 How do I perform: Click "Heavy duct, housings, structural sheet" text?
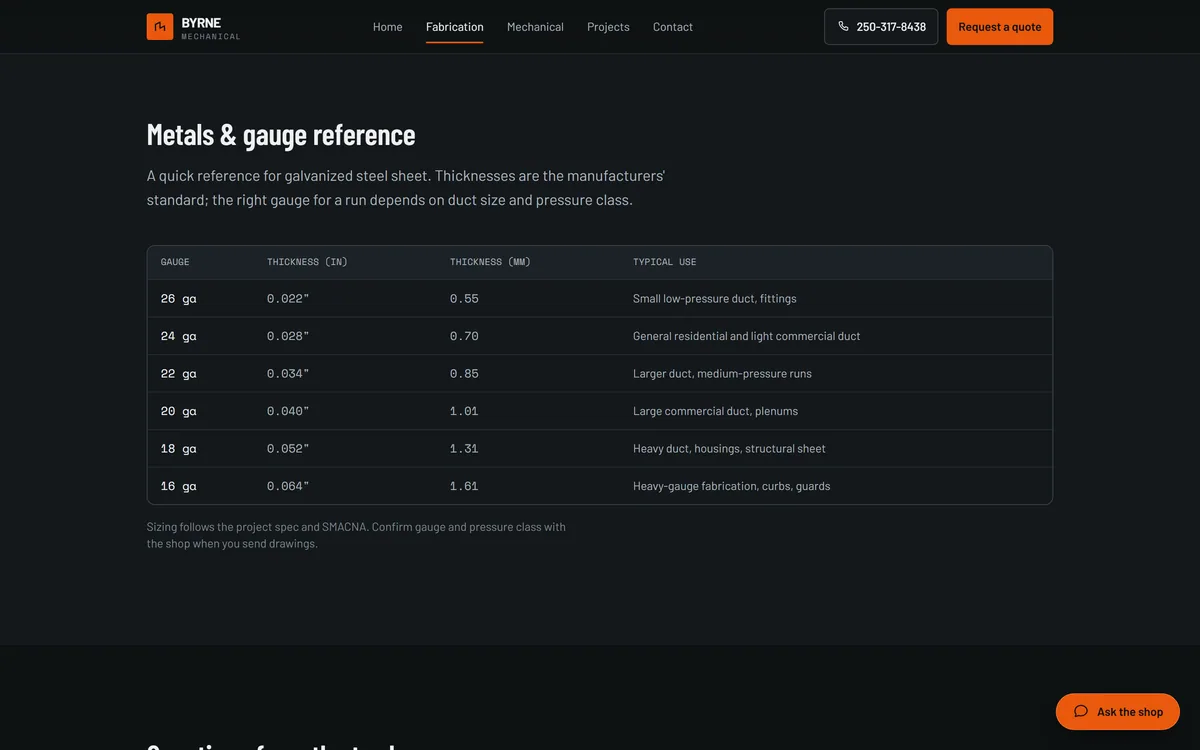point(729,449)
